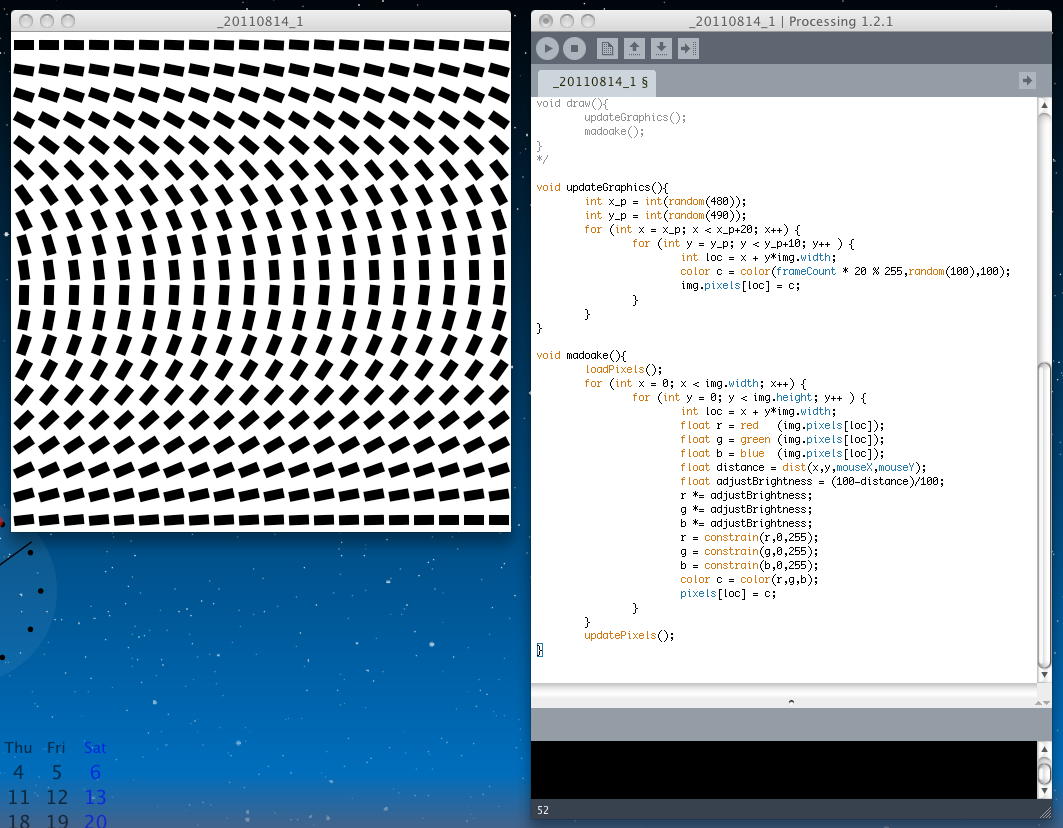Click the commented 'void draw(){' line

[572, 104]
